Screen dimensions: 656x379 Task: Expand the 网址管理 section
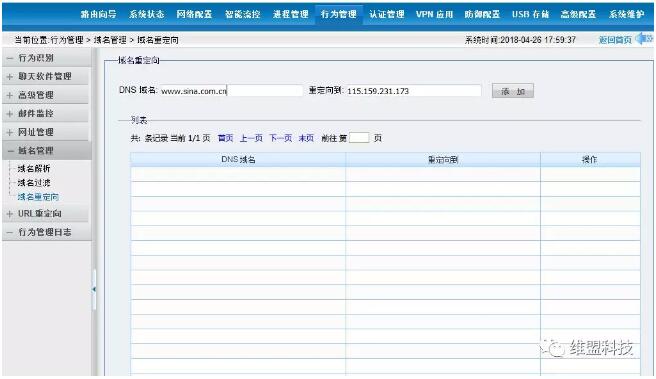tap(10, 133)
